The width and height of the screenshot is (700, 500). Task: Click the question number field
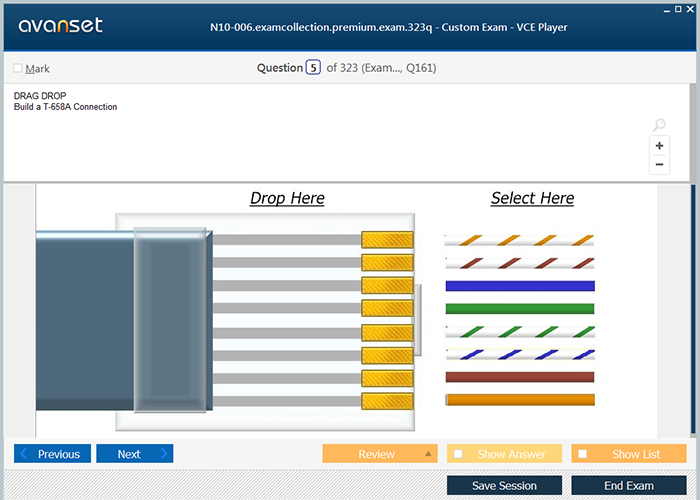(313, 68)
